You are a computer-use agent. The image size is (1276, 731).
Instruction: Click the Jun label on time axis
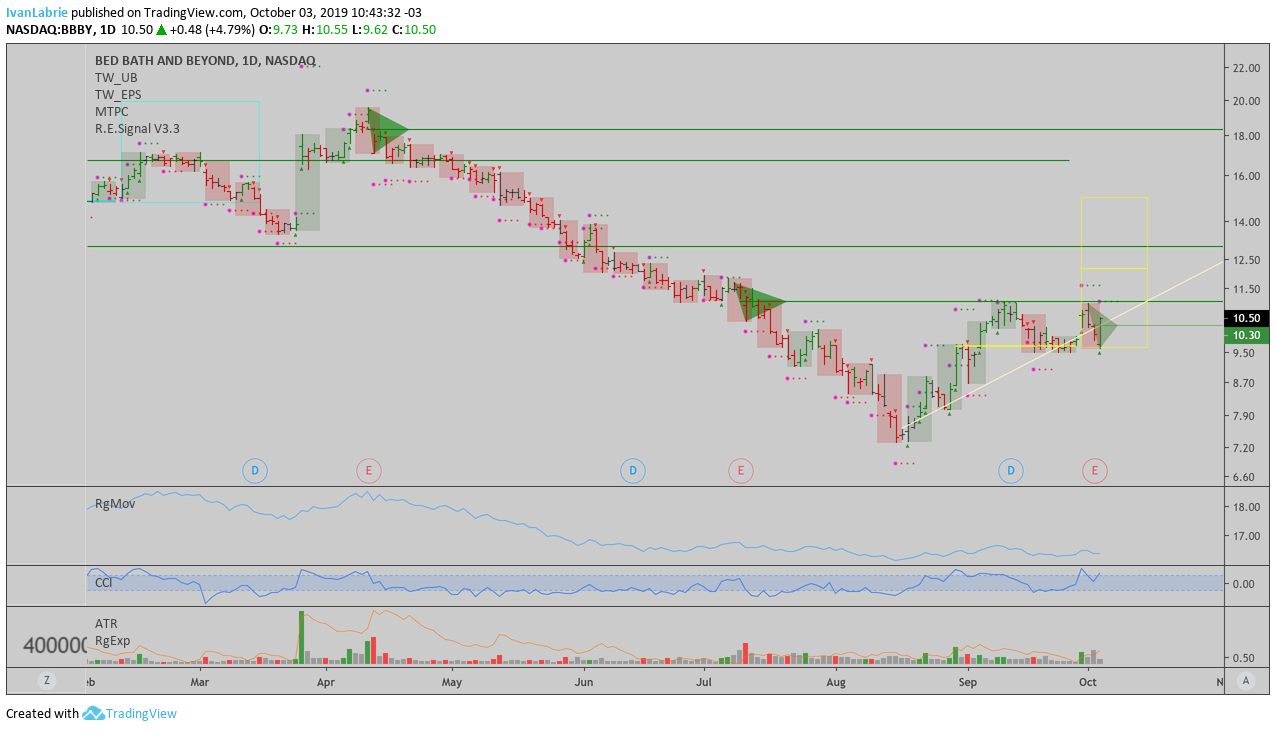click(x=584, y=682)
